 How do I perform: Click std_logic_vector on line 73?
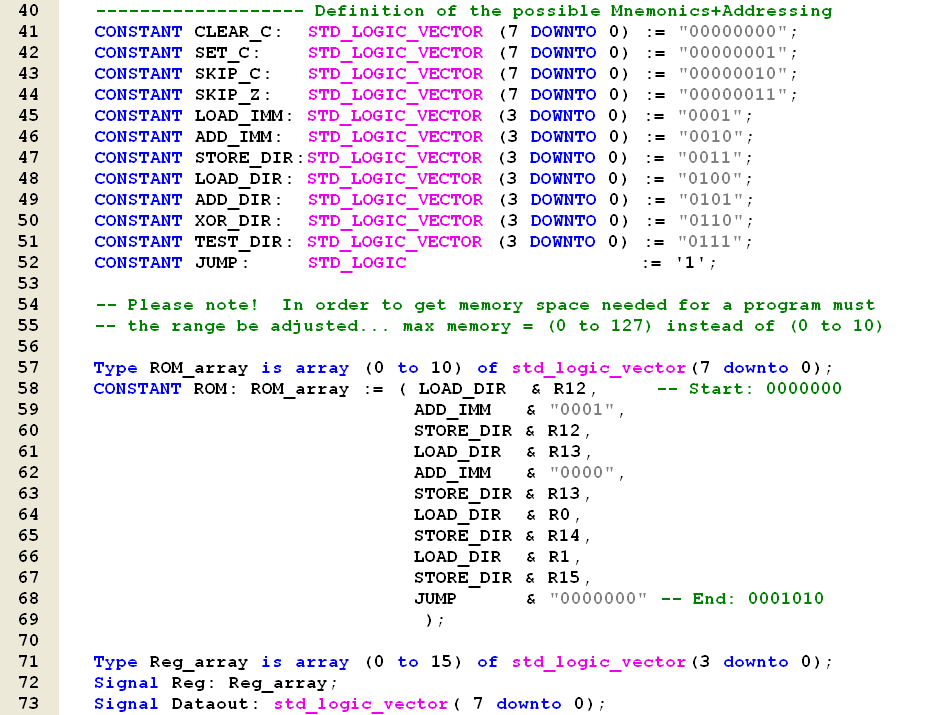pyautogui.click(x=361, y=704)
